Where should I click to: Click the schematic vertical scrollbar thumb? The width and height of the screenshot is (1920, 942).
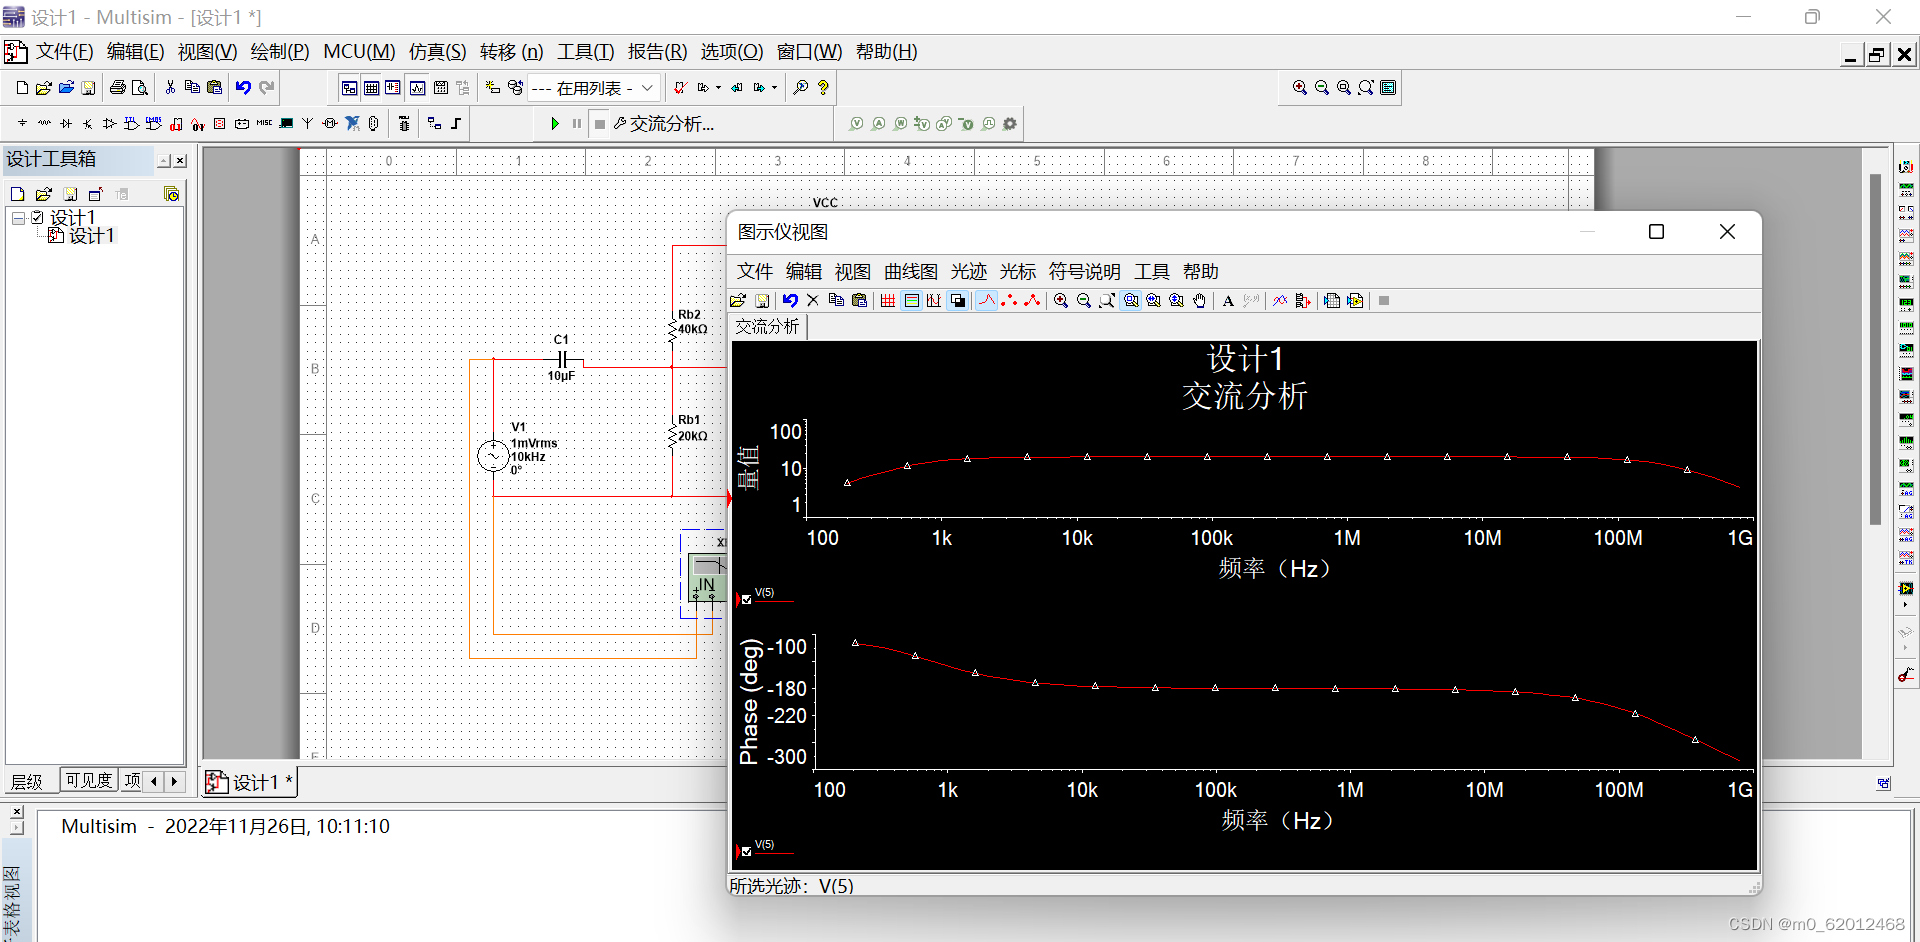point(1875,350)
